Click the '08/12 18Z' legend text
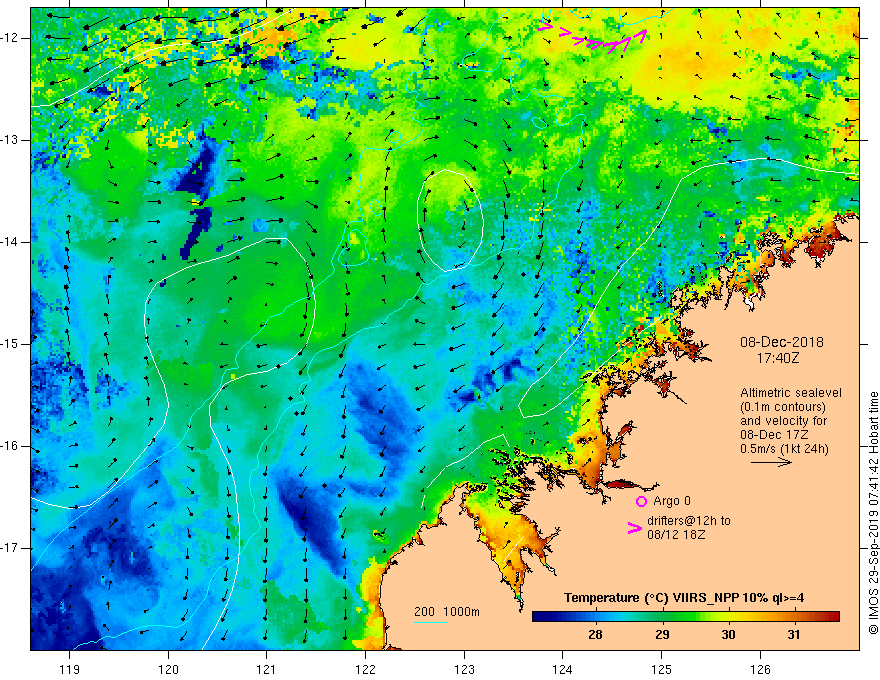880x680 pixels. pyautogui.click(x=676, y=535)
